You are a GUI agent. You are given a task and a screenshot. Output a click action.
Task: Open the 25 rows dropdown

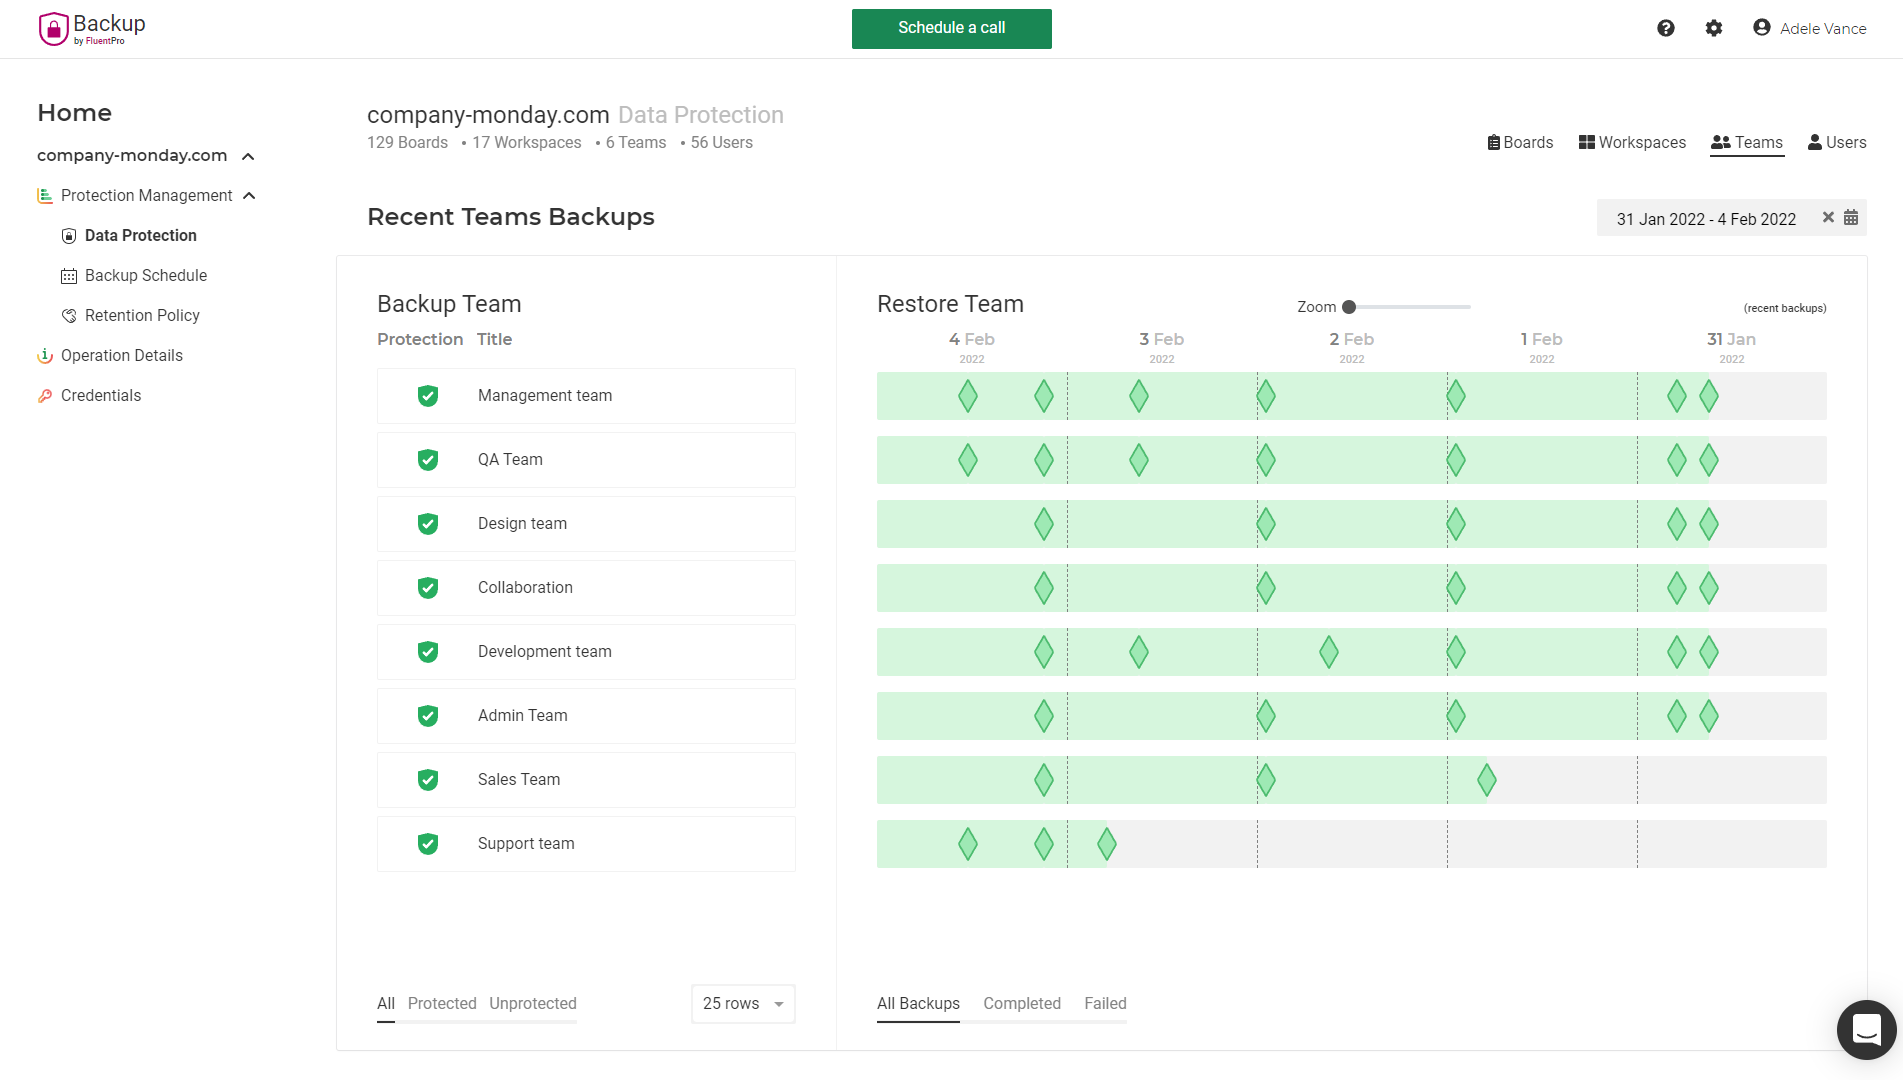point(743,1004)
